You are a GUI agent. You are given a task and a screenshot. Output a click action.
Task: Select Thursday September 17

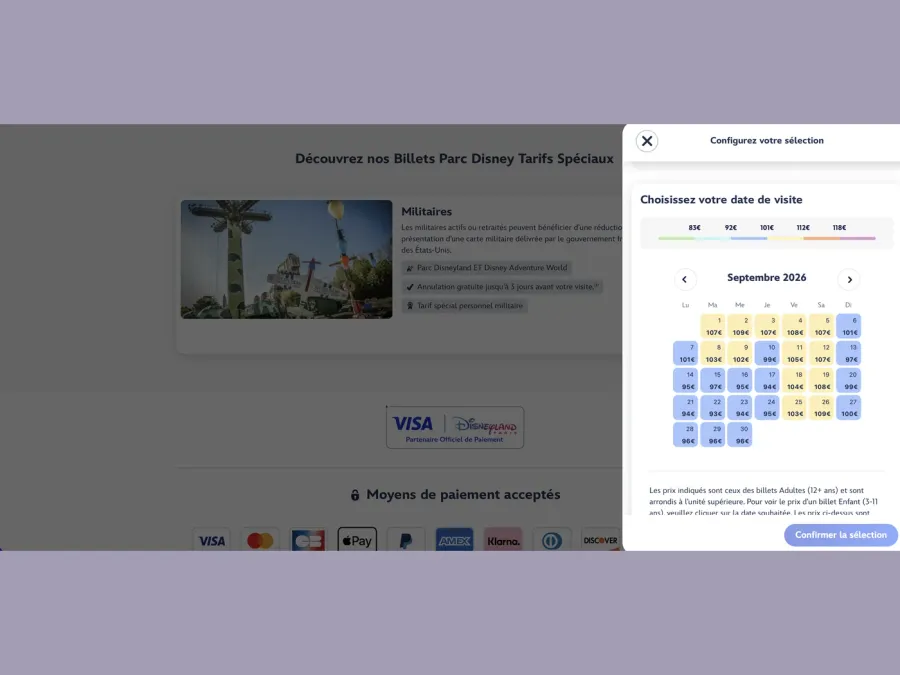767,381
